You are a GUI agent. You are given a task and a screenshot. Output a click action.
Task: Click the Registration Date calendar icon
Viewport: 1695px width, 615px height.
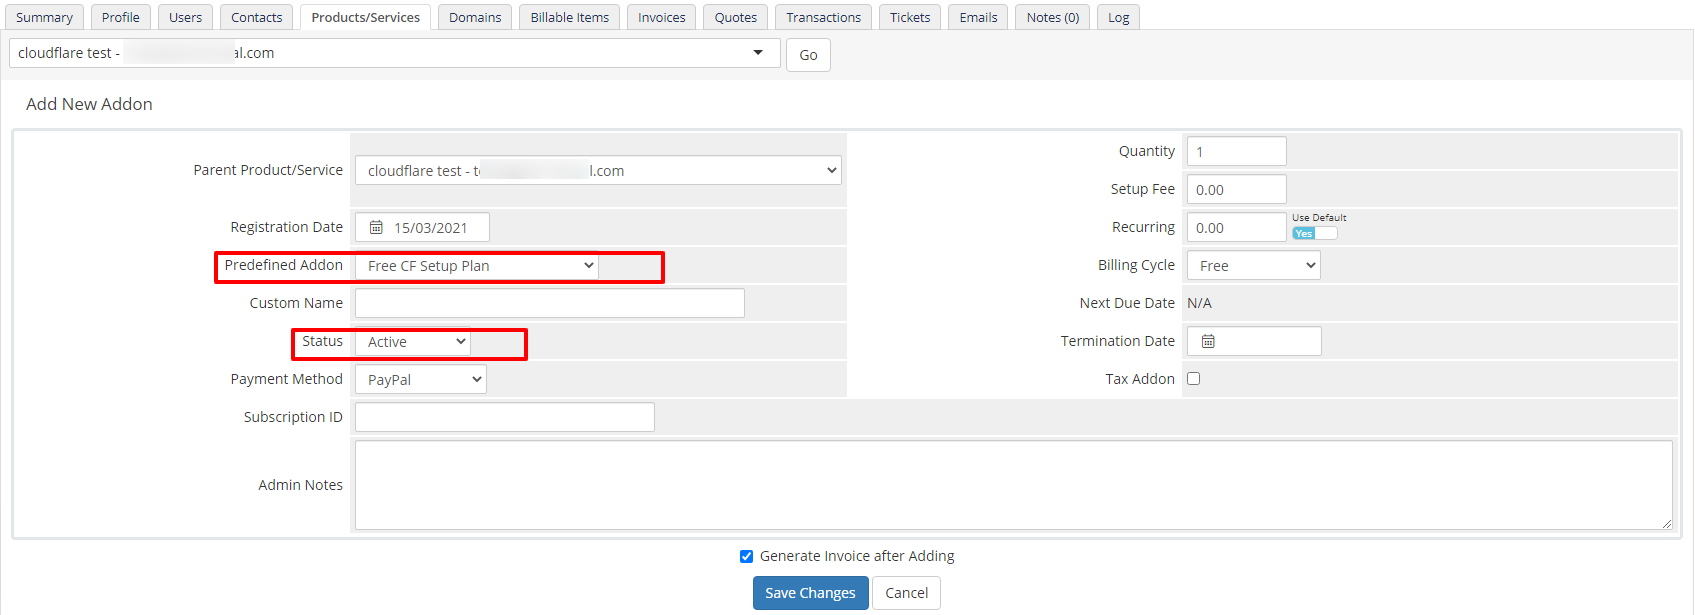tap(376, 228)
